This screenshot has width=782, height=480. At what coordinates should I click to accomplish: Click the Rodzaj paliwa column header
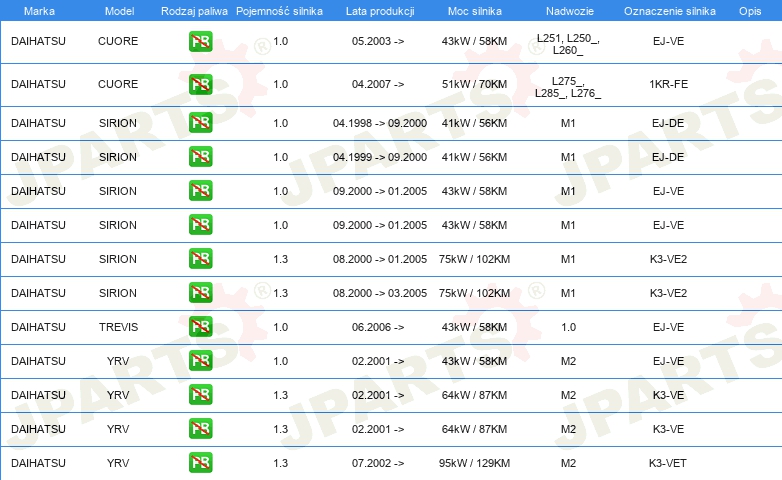(194, 11)
